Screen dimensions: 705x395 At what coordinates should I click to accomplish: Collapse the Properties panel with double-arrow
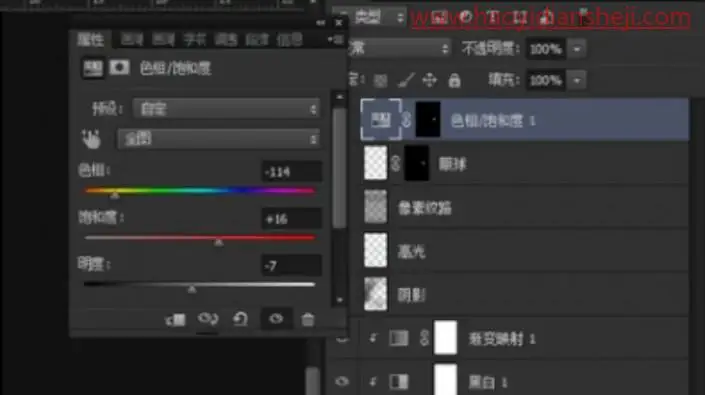(x=321, y=22)
